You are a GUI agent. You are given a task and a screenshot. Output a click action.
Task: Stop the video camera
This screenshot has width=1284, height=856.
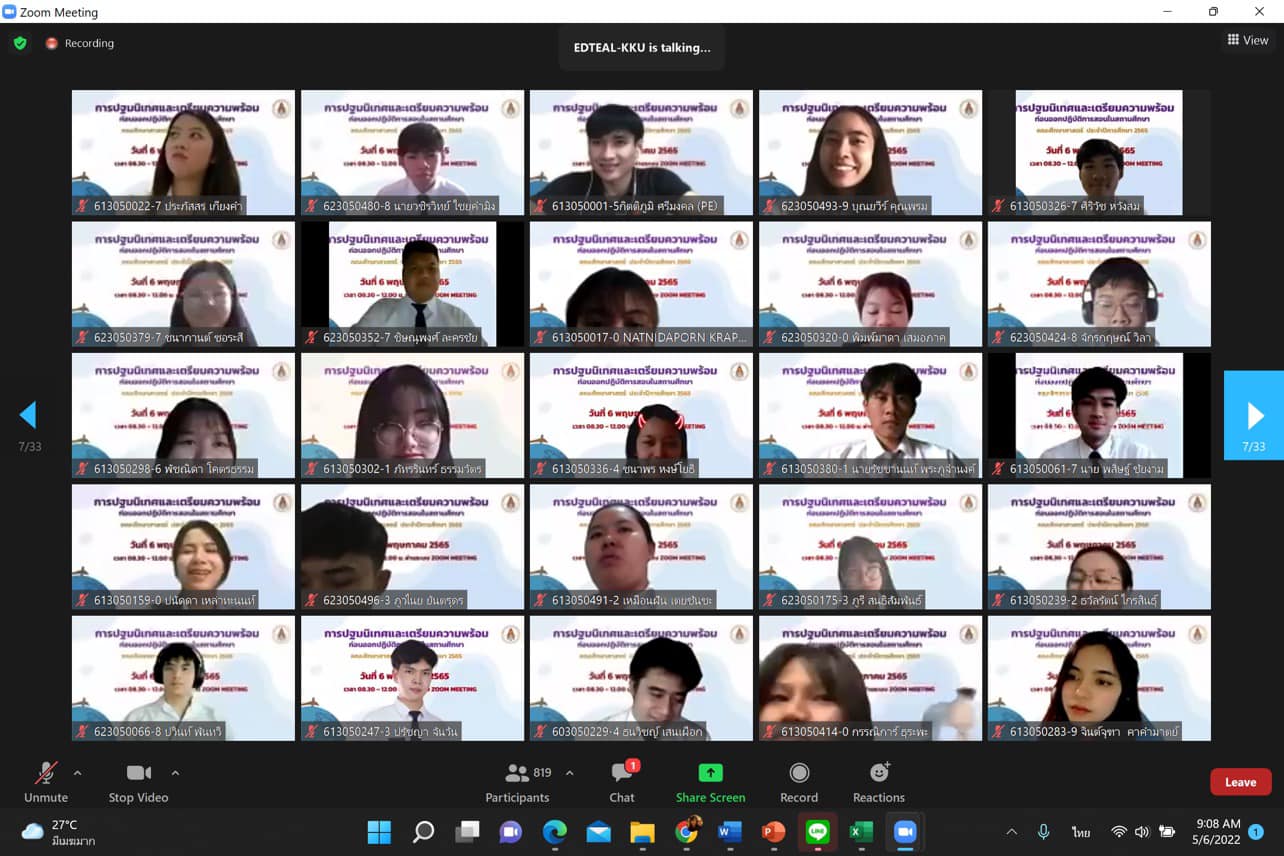[138, 782]
